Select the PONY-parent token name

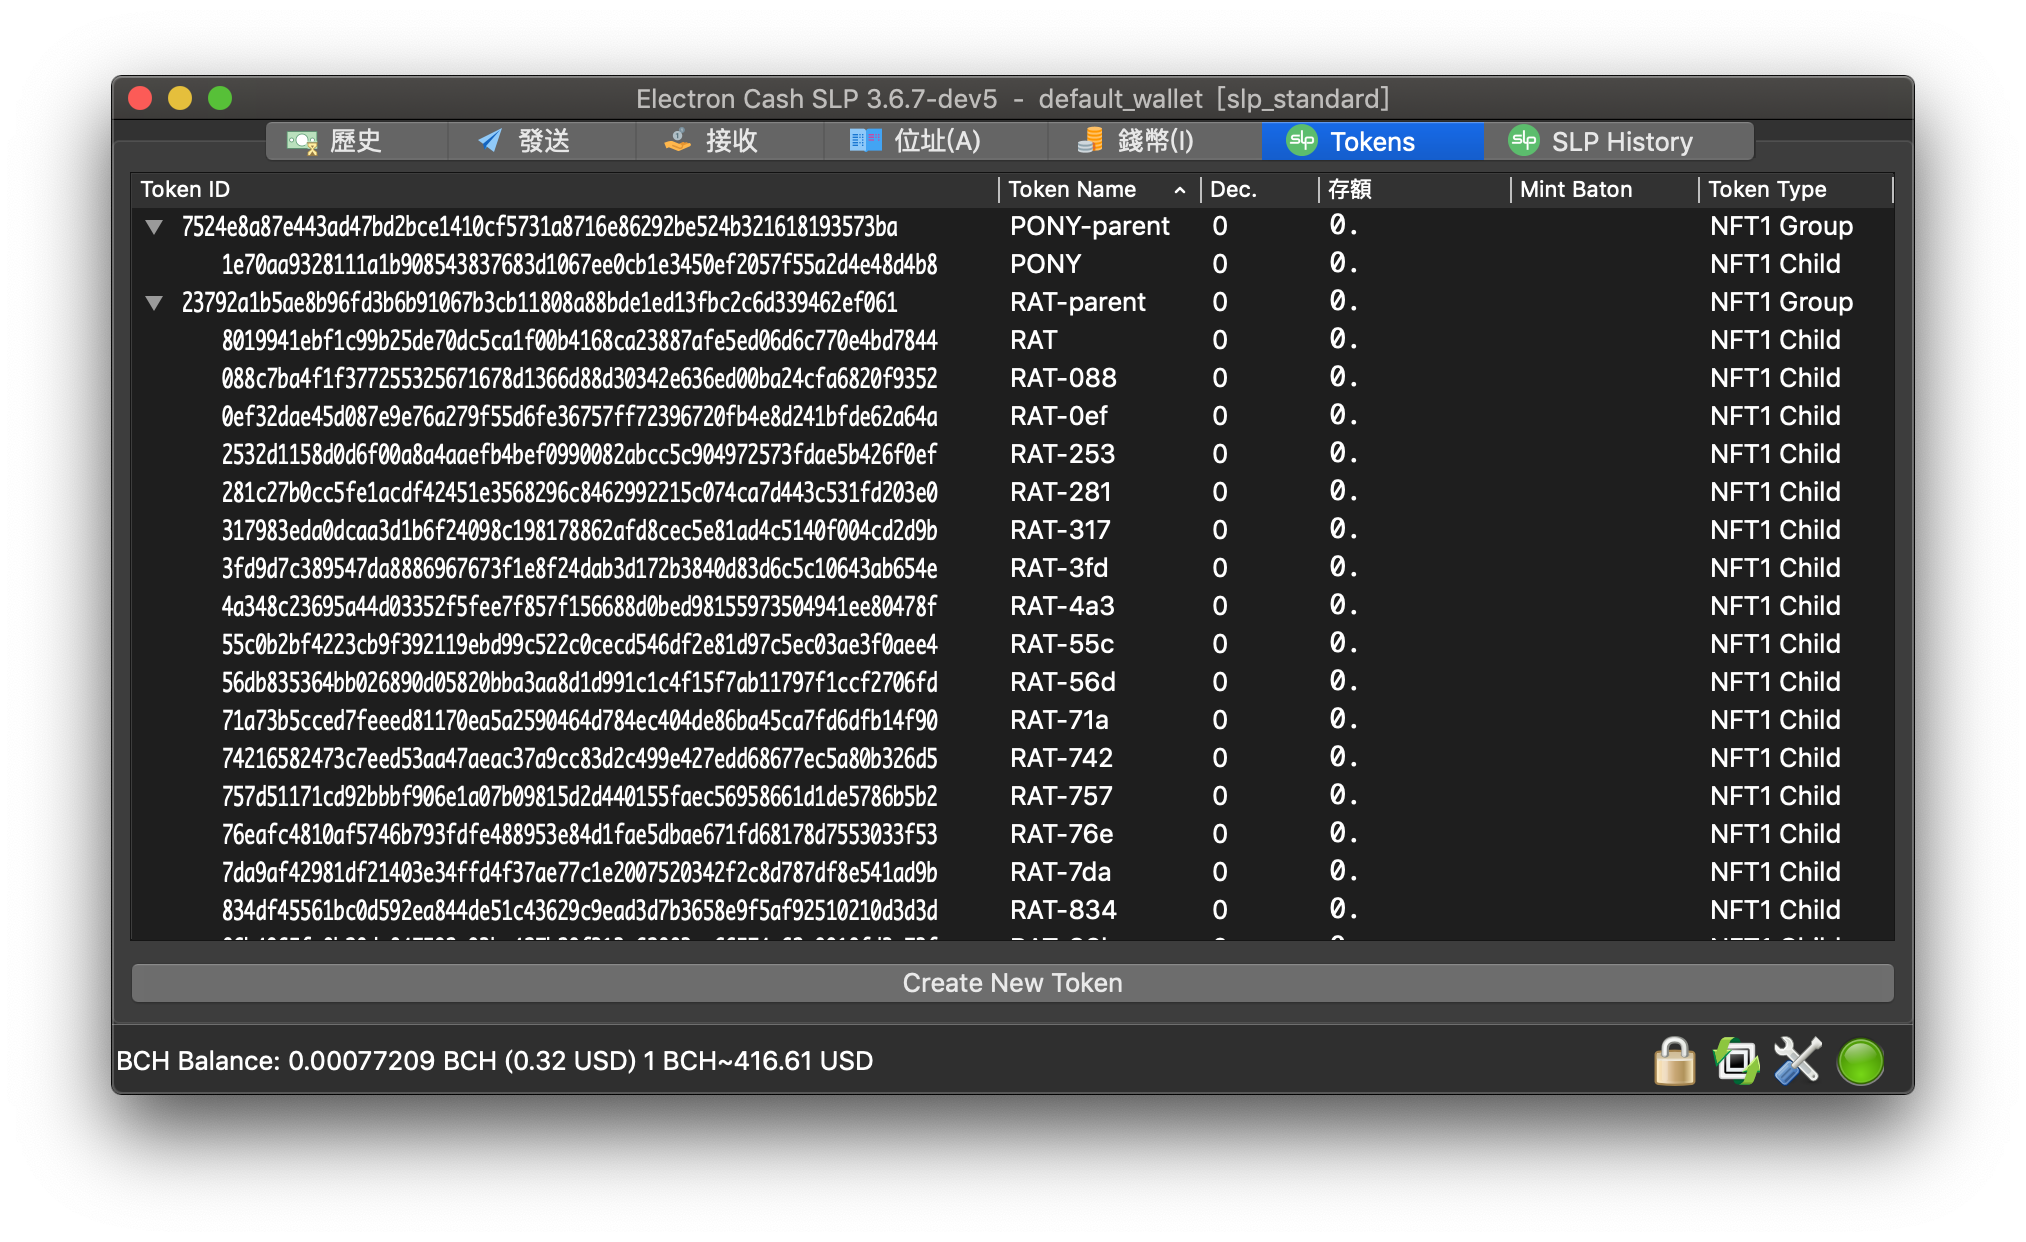pos(1089,226)
